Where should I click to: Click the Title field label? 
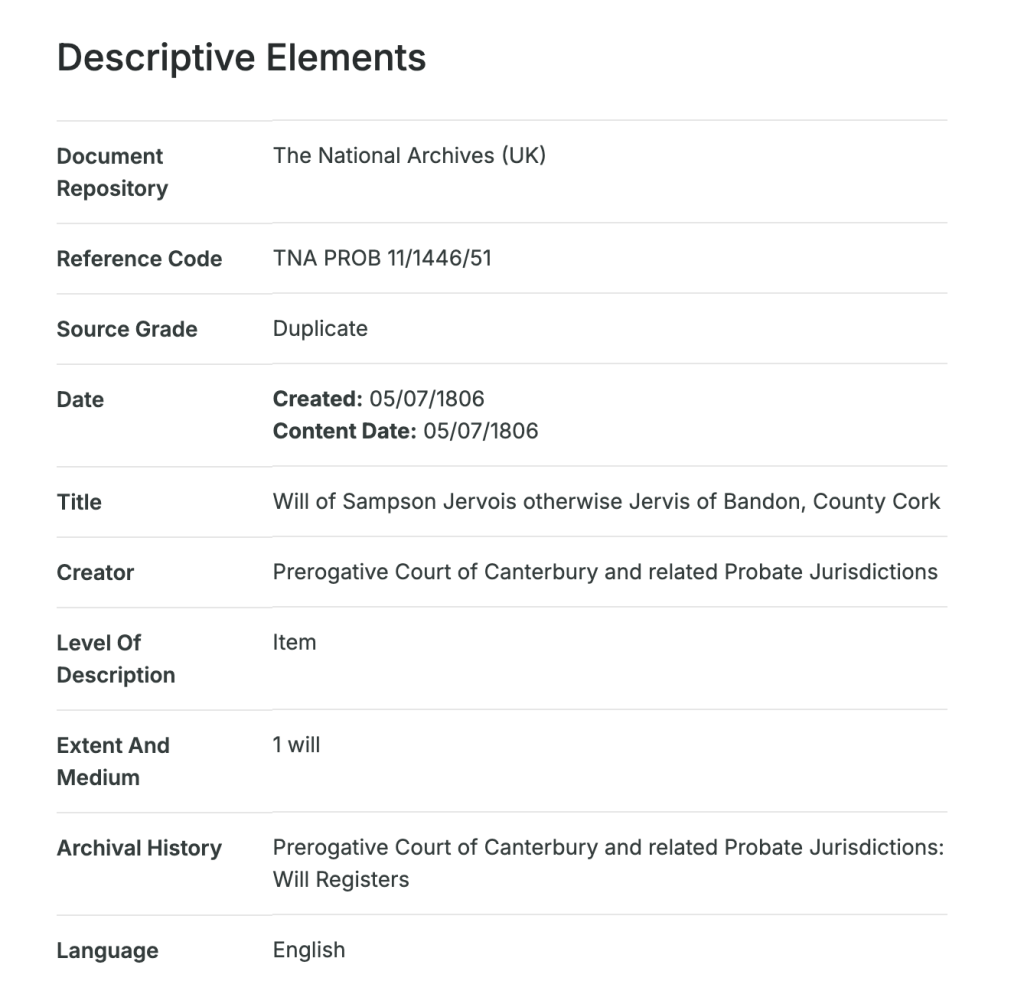point(79,502)
